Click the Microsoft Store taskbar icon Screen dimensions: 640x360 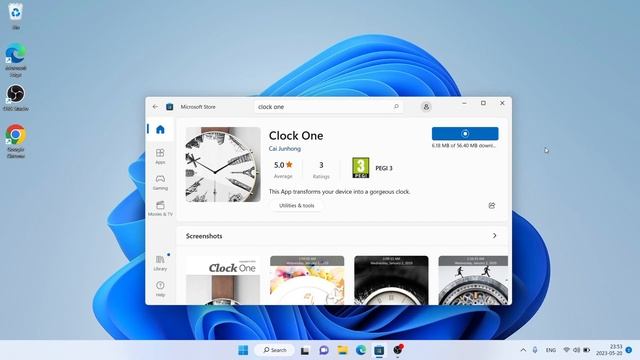379,350
